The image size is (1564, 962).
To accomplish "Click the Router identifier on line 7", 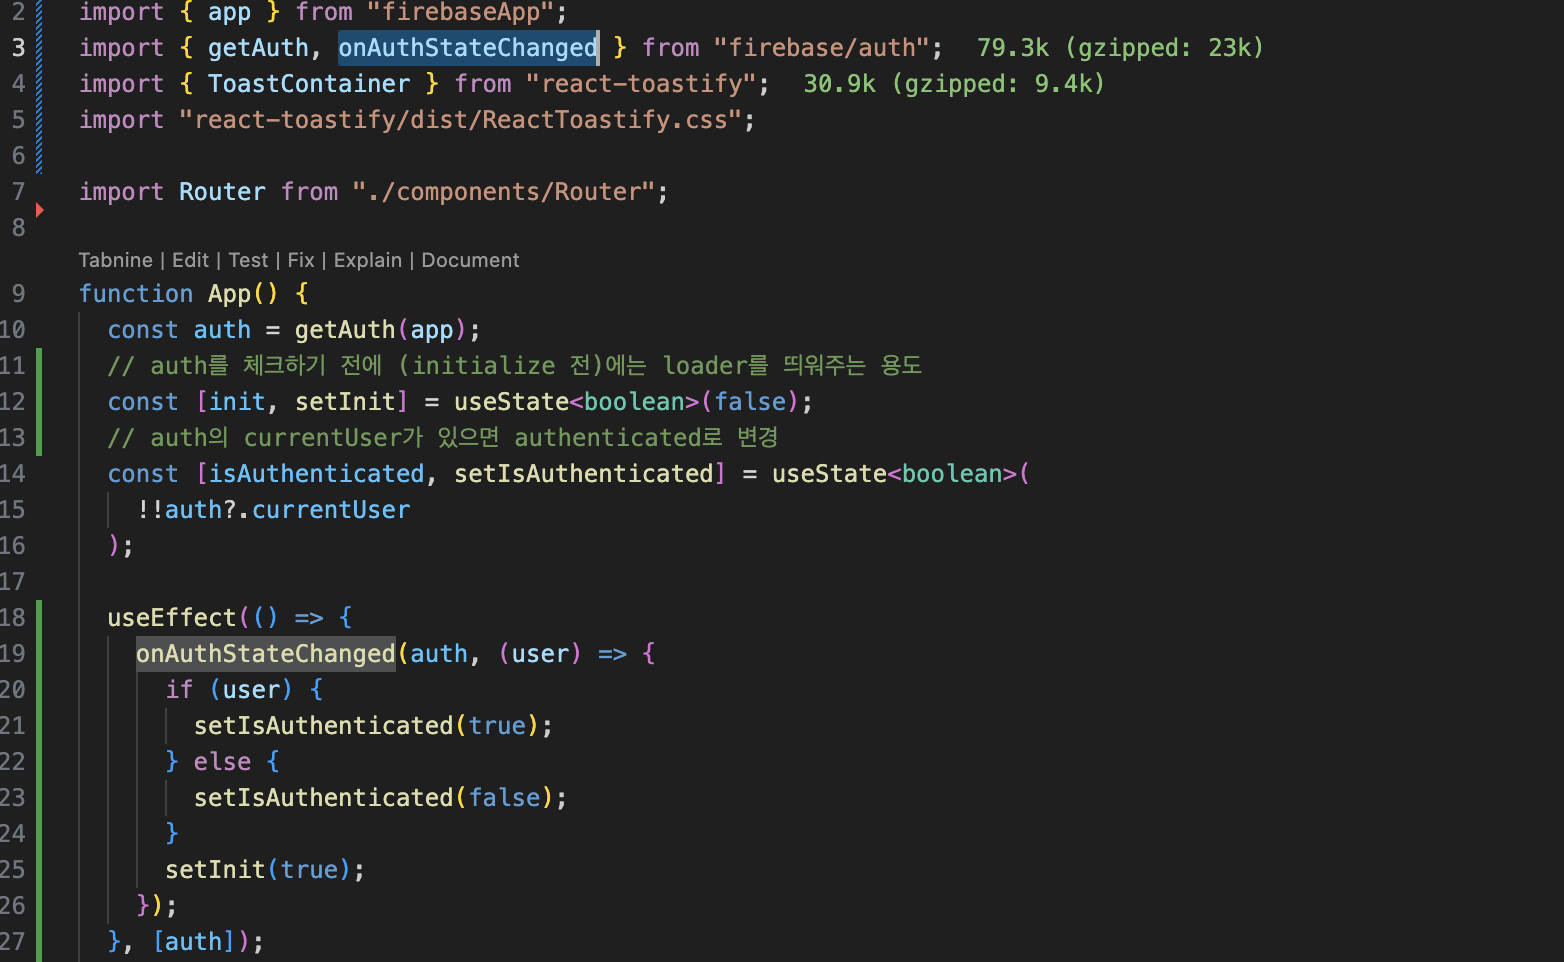I will [x=222, y=192].
